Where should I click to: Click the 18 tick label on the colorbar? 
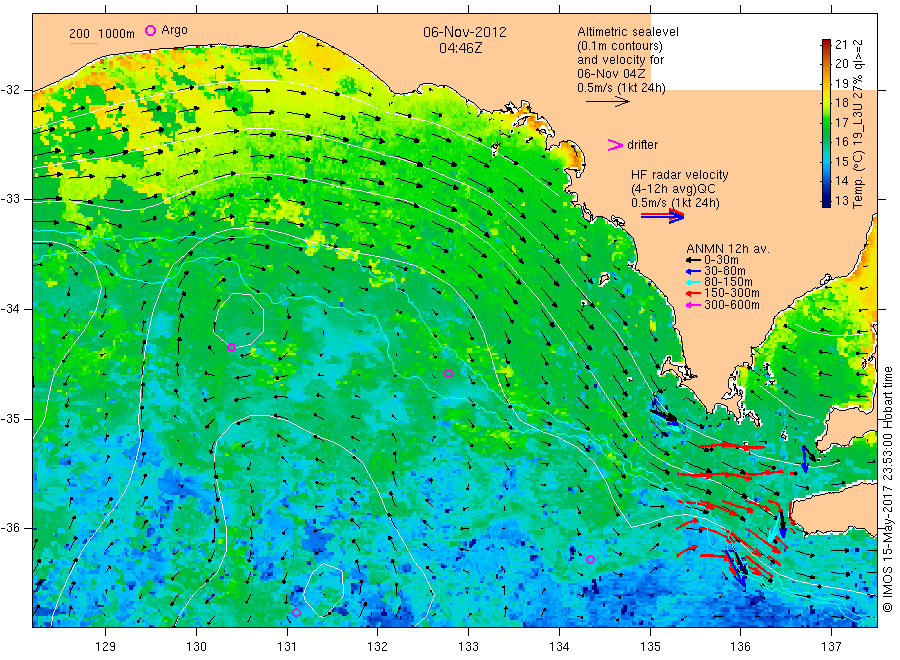pyautogui.click(x=841, y=103)
